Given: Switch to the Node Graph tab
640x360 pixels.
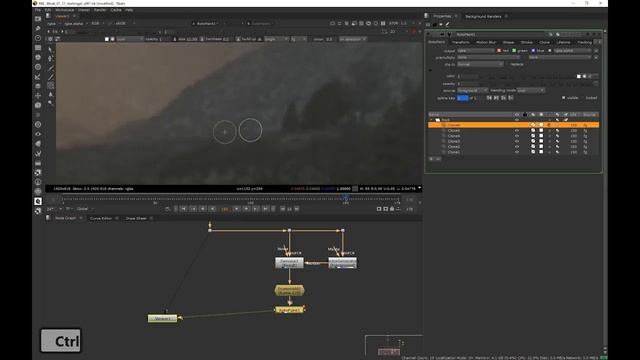Looking at the screenshot, I should [65, 218].
